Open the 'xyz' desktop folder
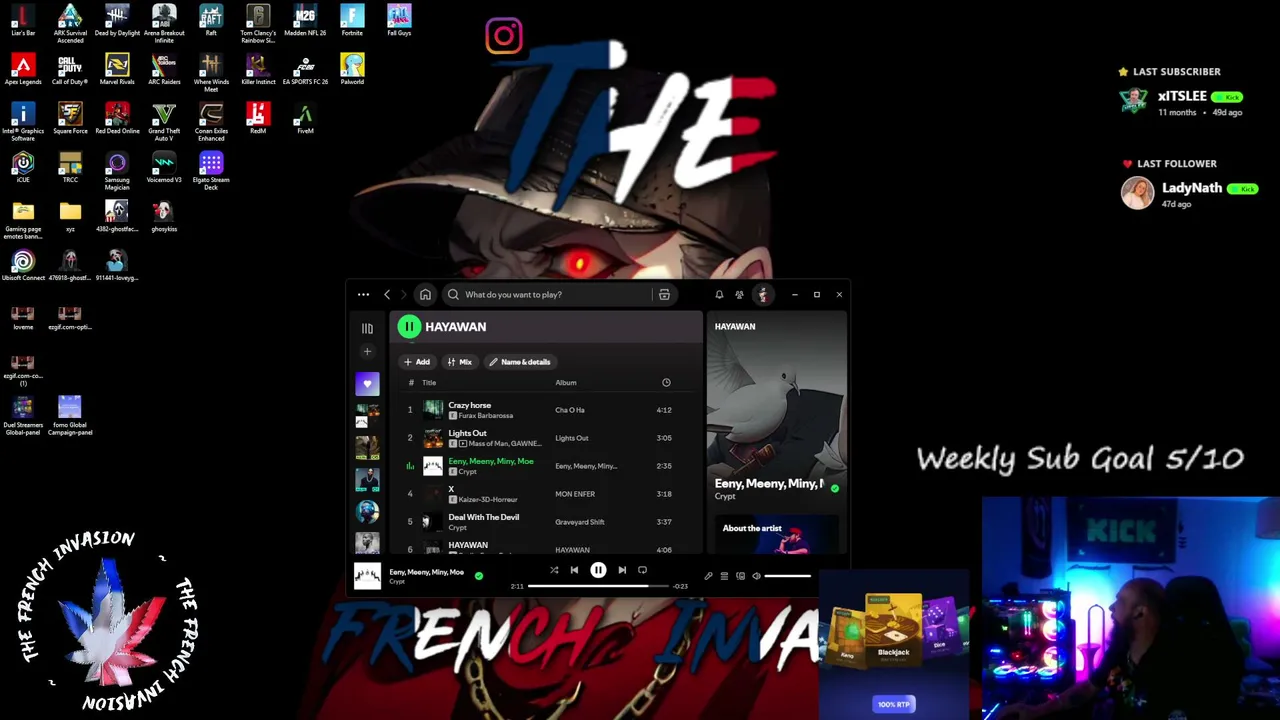1280x720 pixels. point(70,216)
